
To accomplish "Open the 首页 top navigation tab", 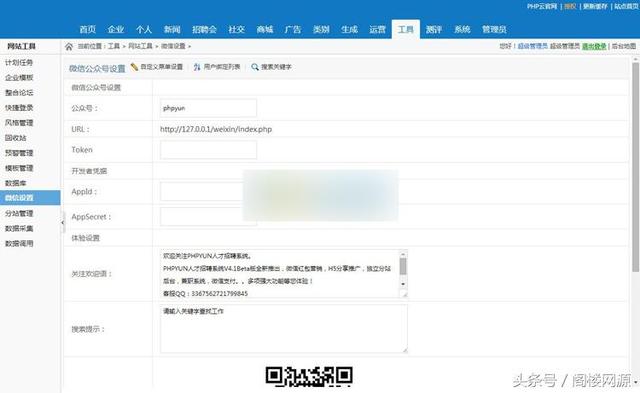I will click(87, 29).
